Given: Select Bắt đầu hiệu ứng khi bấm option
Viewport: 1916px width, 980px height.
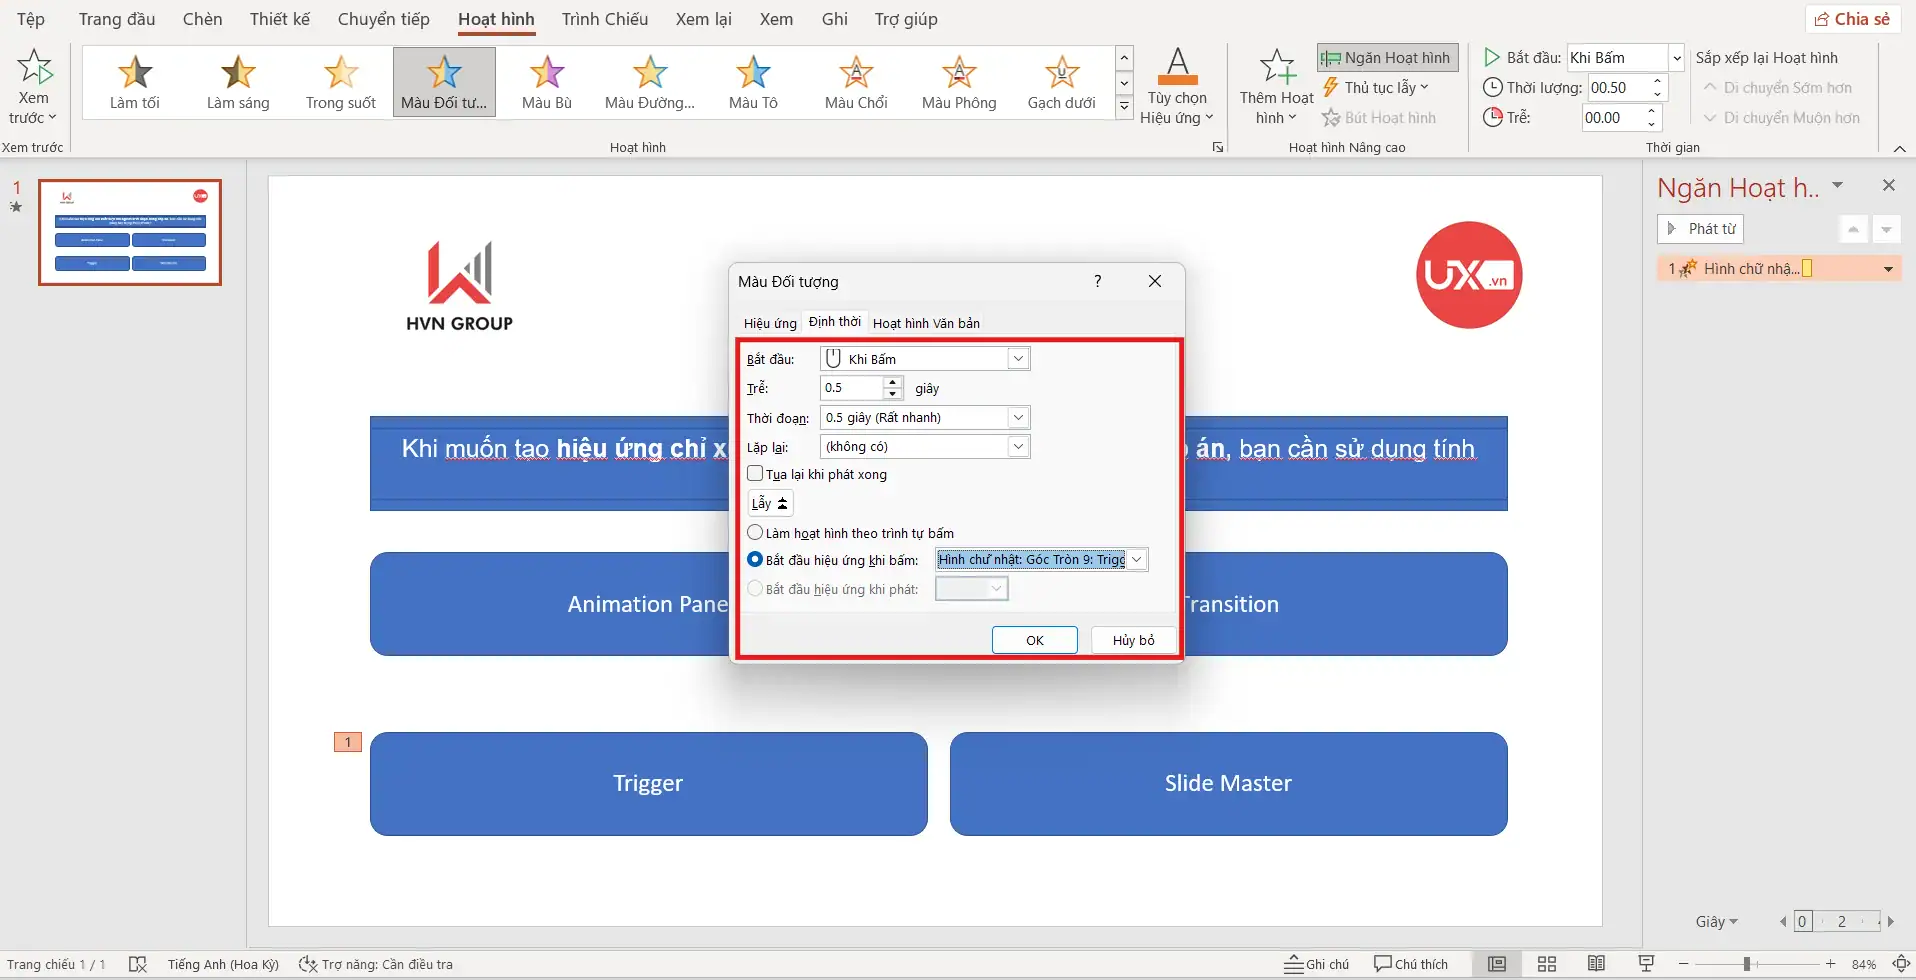Looking at the screenshot, I should (756, 560).
